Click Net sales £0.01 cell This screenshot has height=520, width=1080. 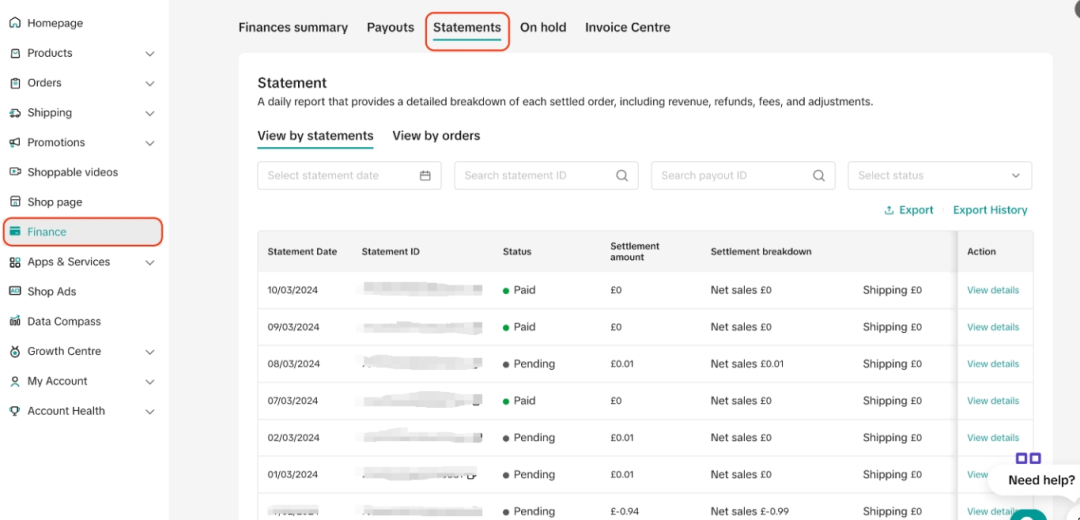click(747, 364)
